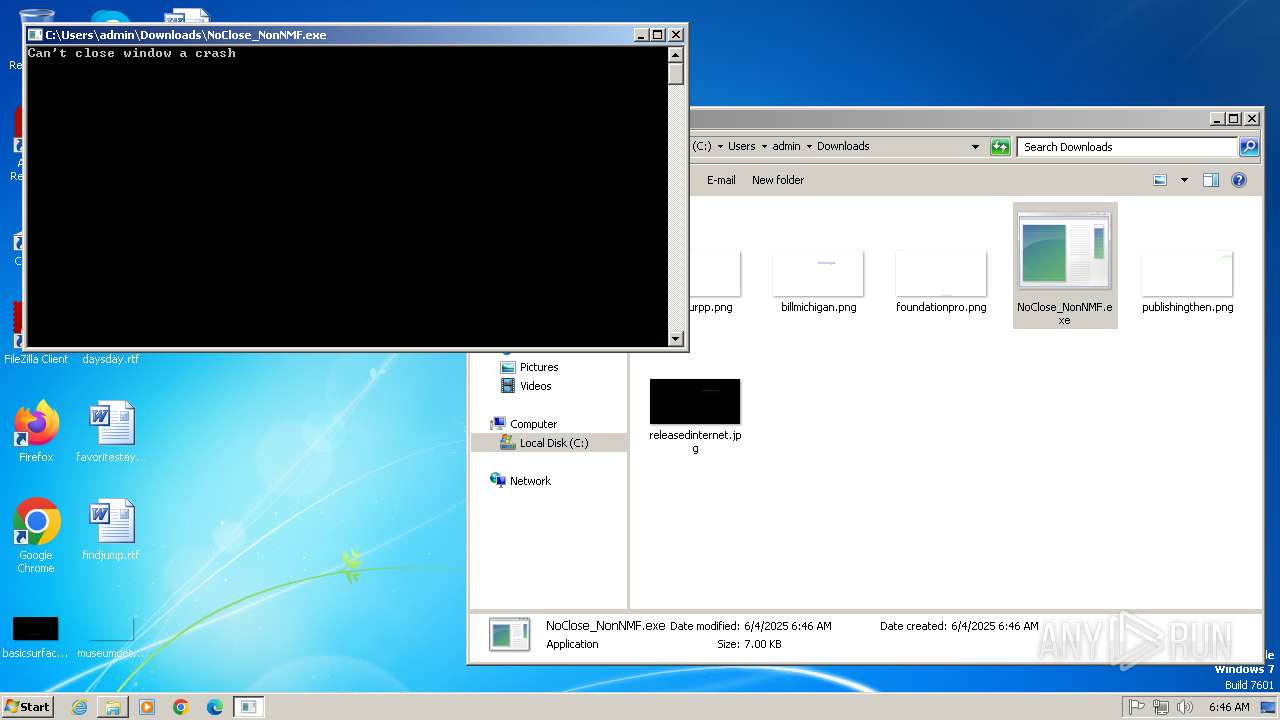Minimize the NoClose_NonNMF console window

641,35
